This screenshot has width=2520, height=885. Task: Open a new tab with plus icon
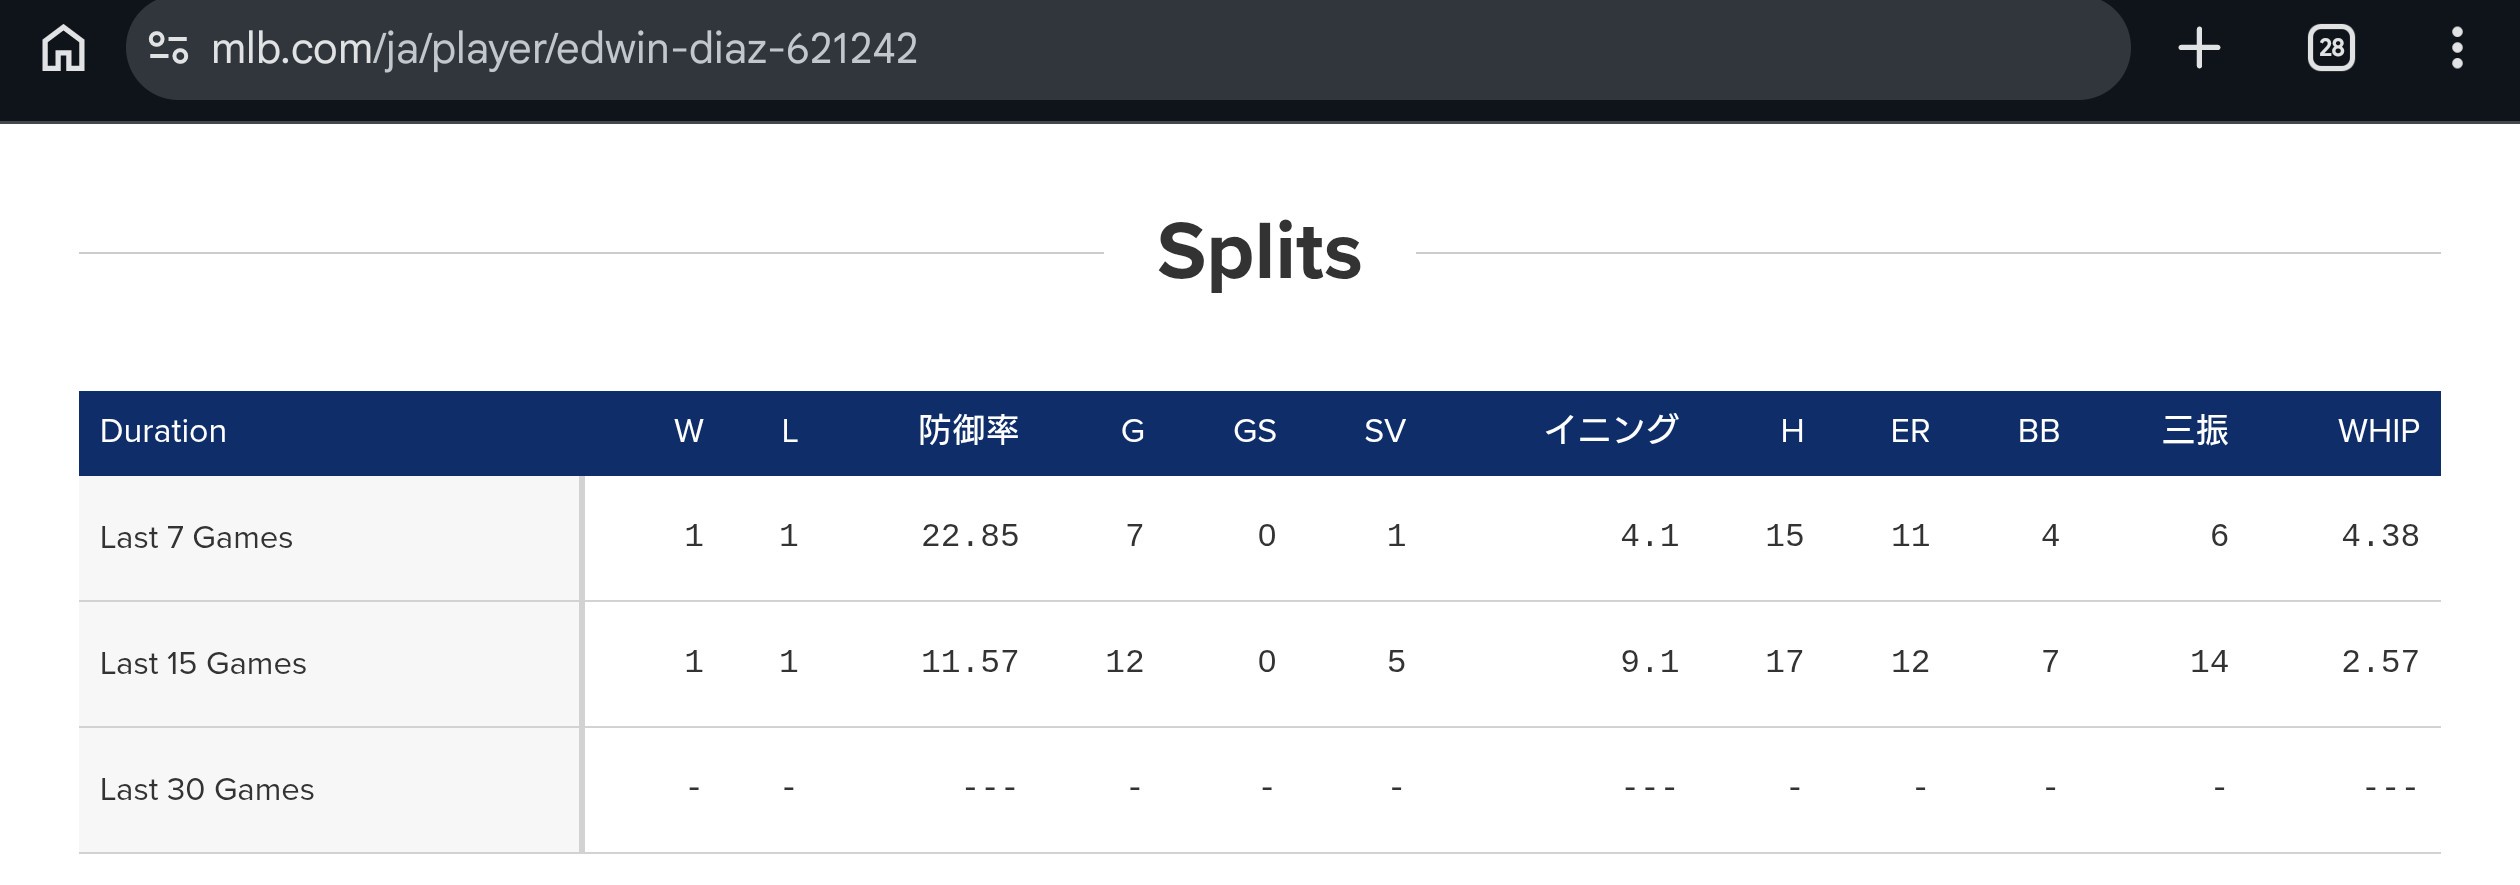2199,48
